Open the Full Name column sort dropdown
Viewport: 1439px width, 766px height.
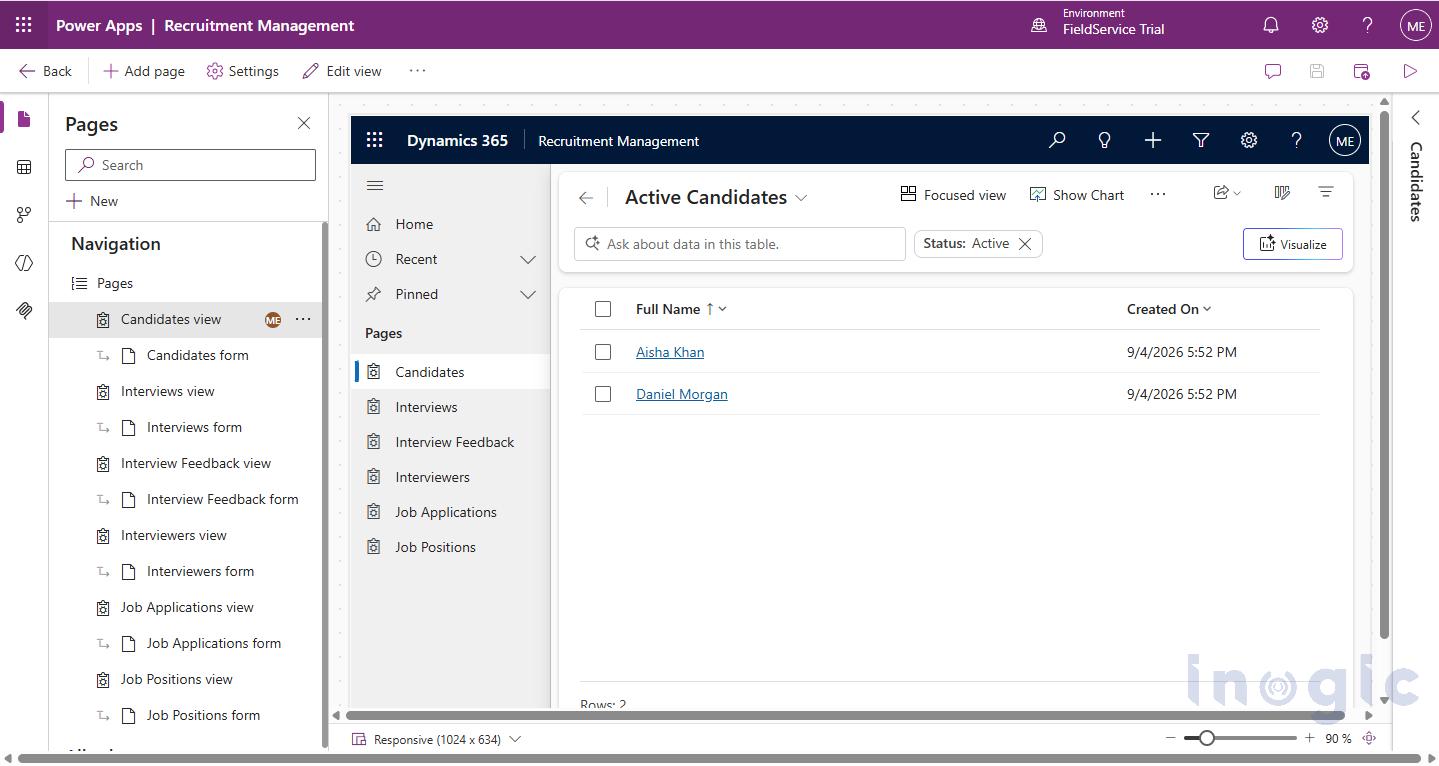pos(723,309)
